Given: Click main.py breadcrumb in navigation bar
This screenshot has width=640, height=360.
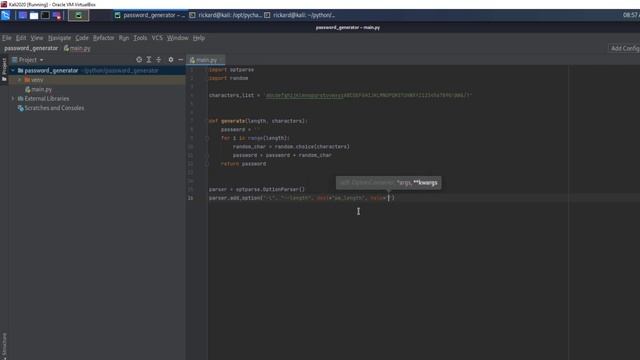Looking at the screenshot, I should point(77,48).
